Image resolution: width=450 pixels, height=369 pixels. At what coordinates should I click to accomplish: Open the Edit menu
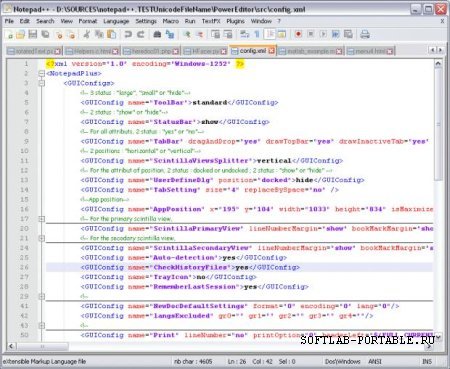tap(25, 21)
